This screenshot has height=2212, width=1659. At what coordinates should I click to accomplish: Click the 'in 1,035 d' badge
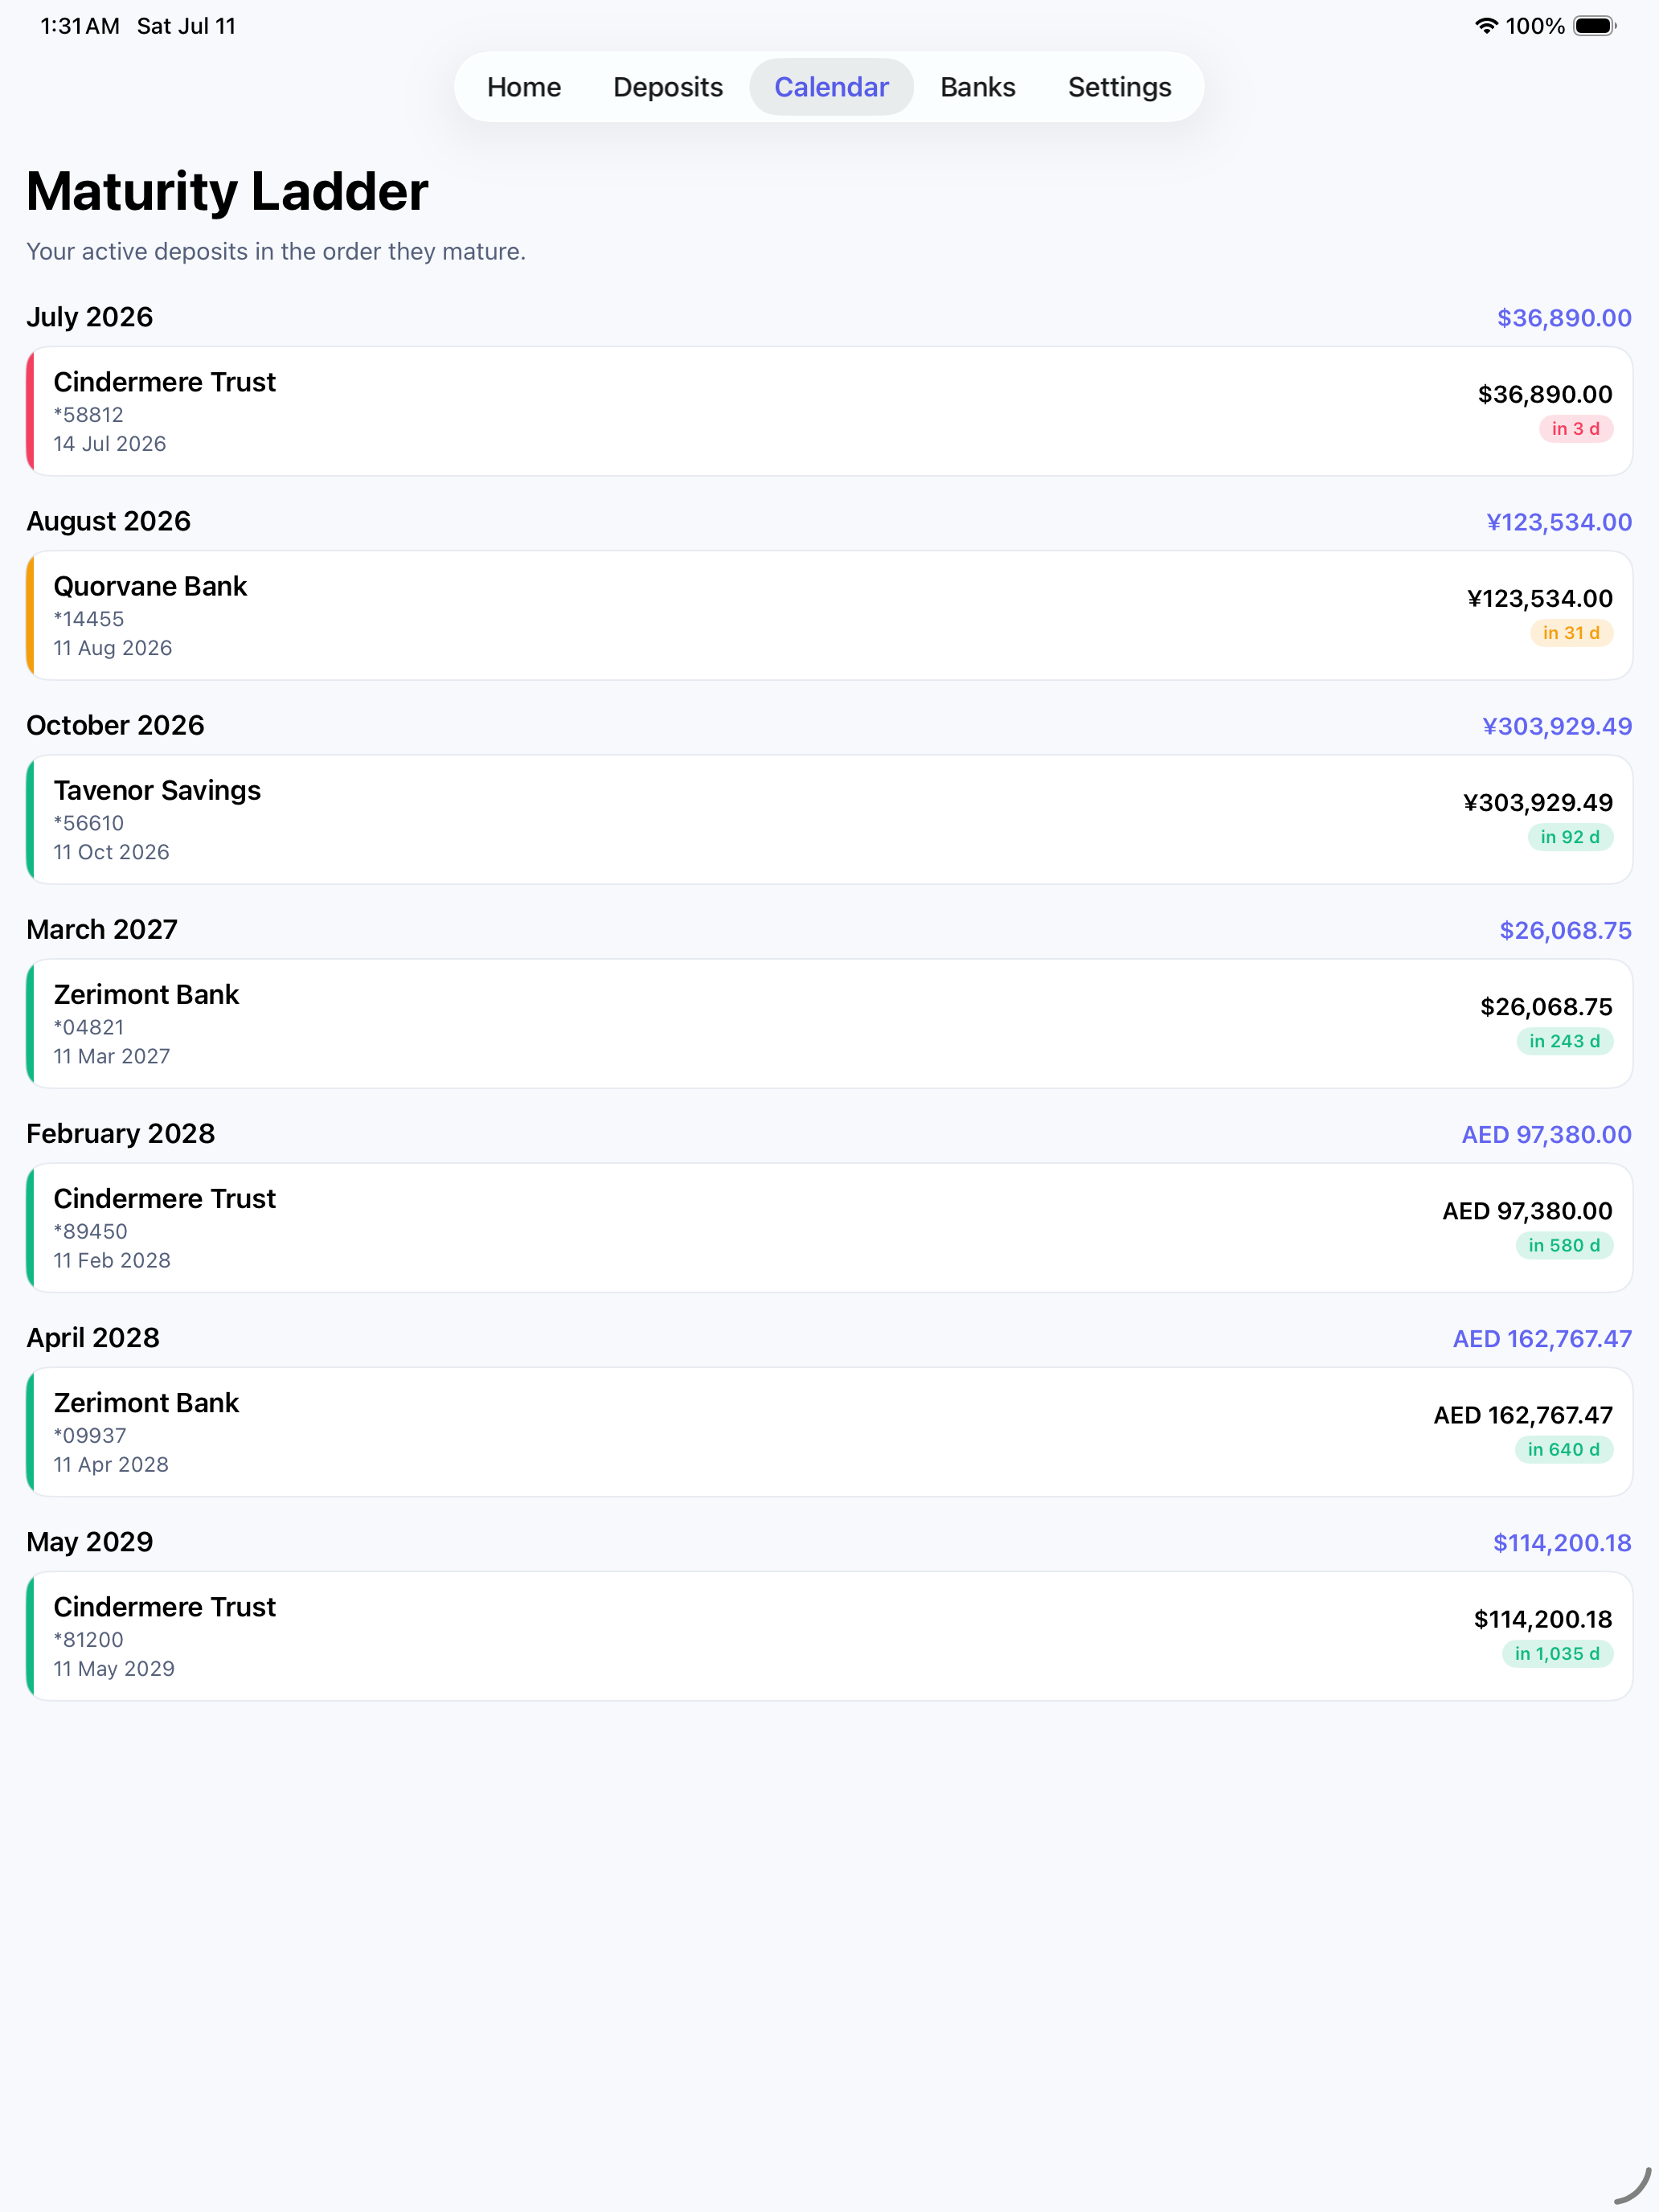1557,1653
